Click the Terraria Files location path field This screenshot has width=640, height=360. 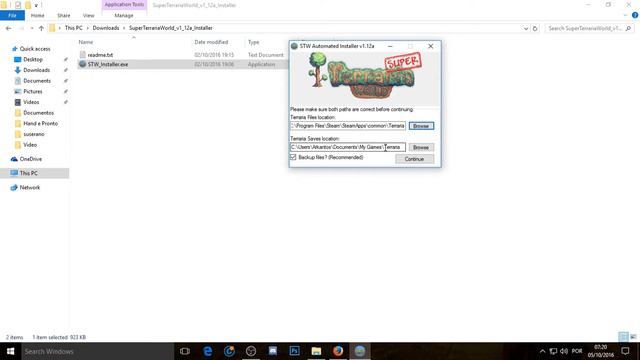[x=348, y=126]
